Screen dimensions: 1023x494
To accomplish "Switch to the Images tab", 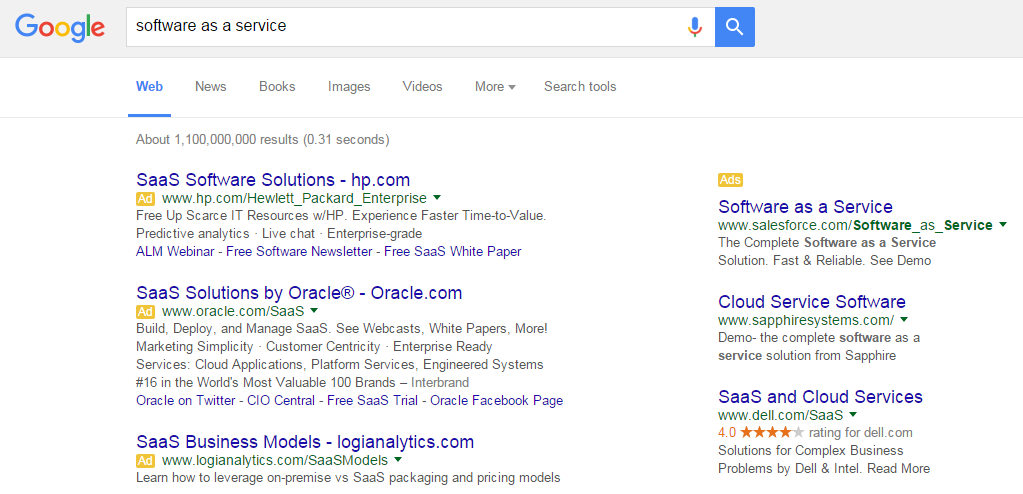I will click(x=349, y=87).
